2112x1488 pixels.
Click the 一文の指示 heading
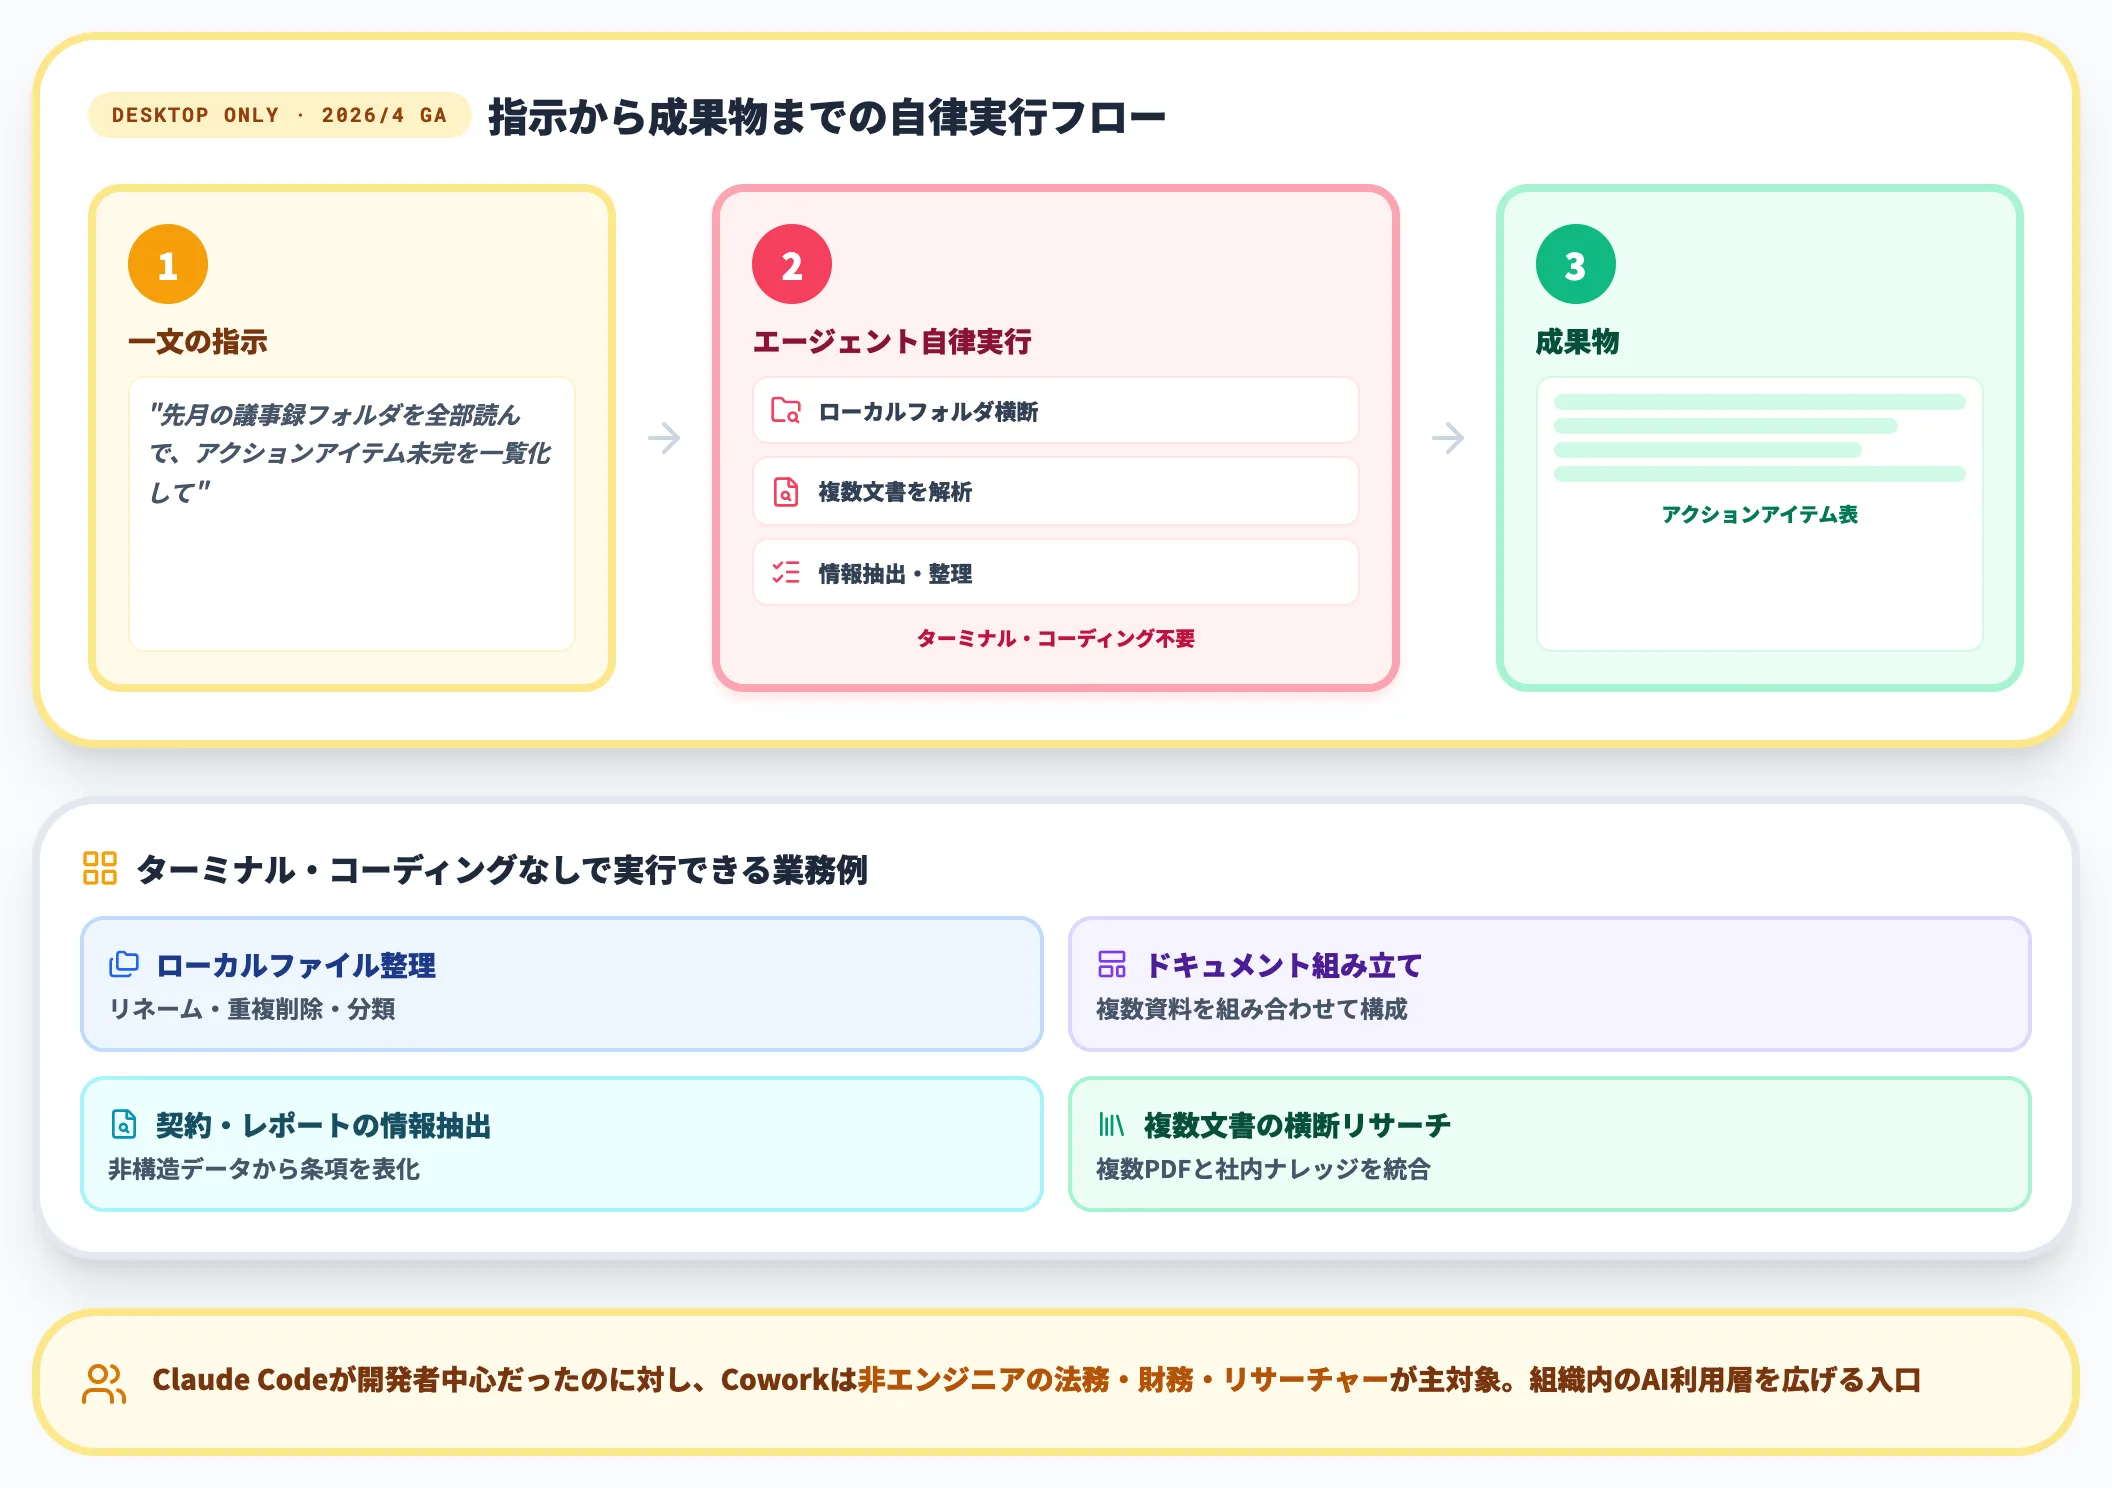(197, 342)
